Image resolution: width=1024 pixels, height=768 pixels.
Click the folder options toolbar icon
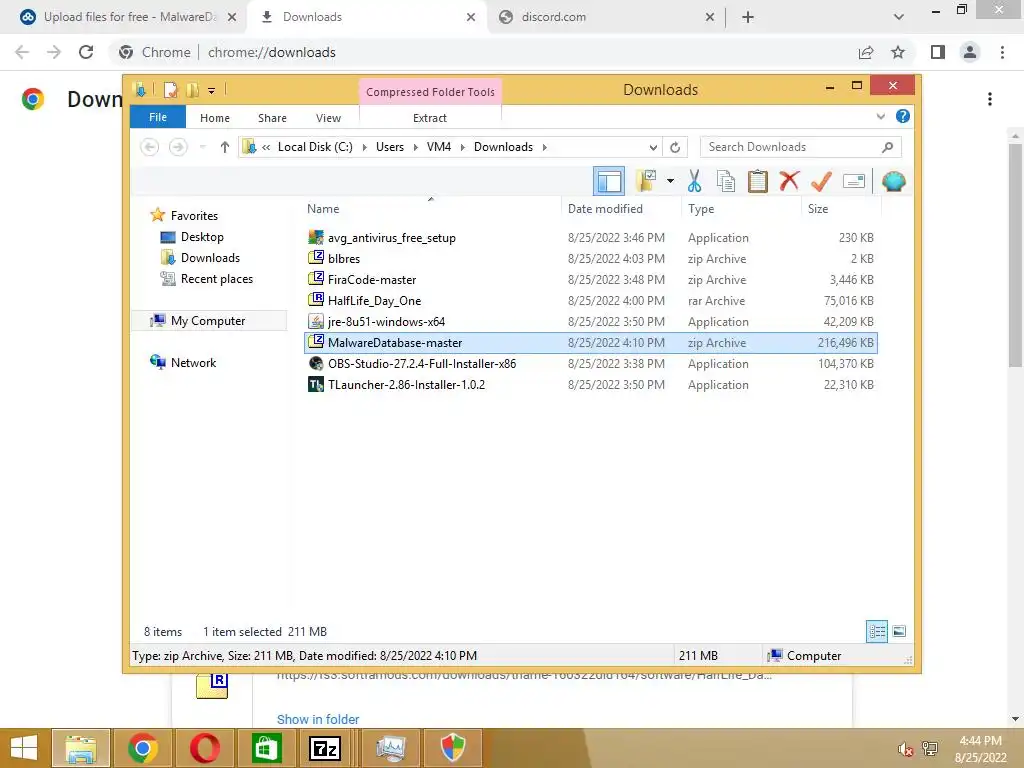646,181
